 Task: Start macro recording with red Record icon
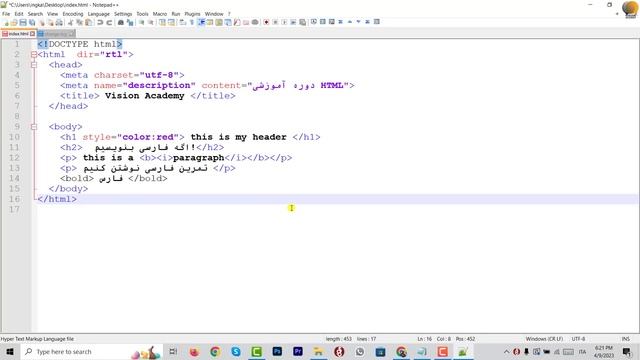pos(266,22)
